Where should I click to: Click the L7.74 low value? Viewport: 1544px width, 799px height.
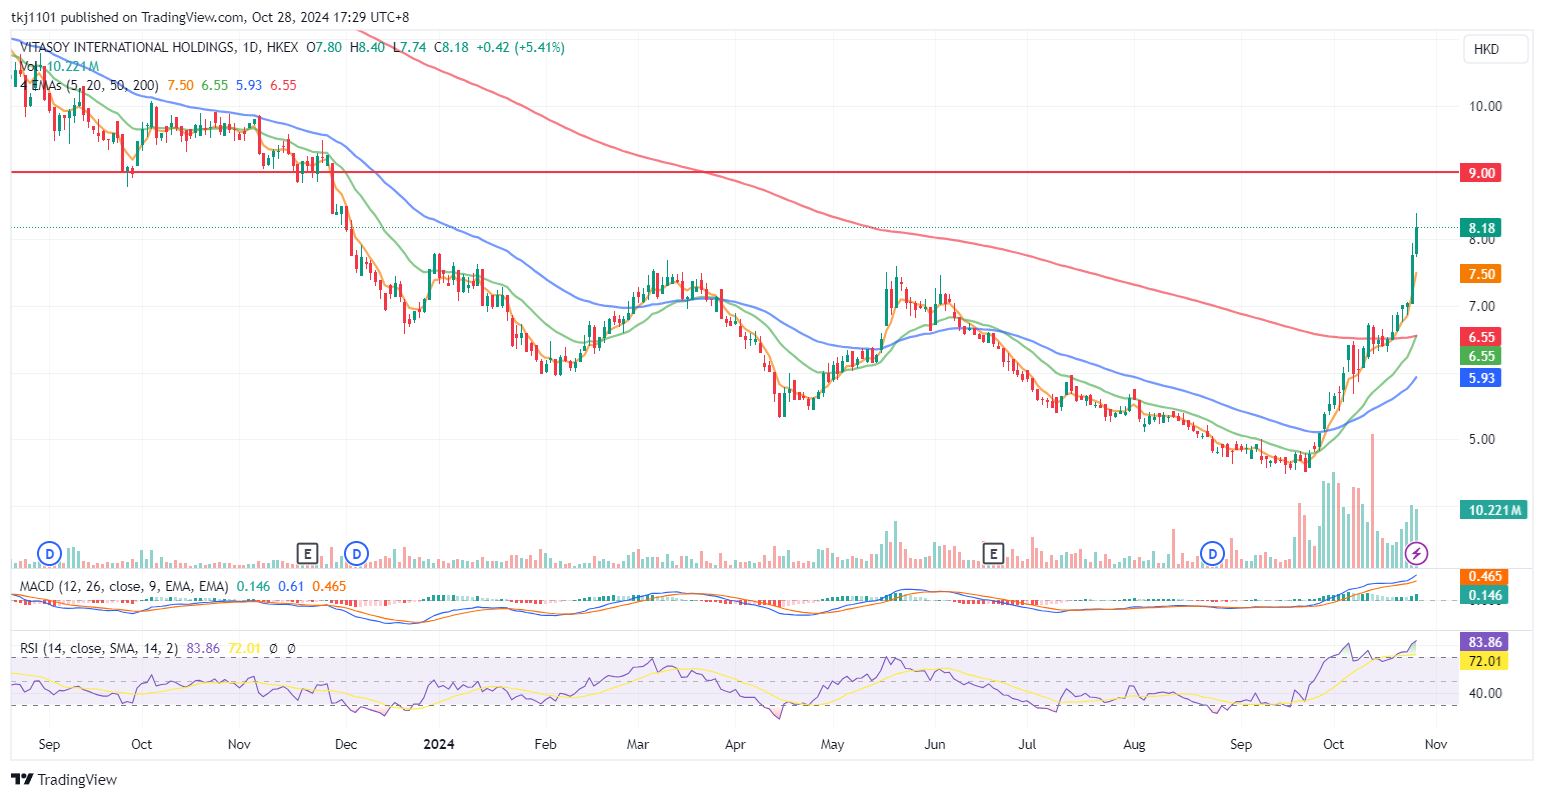[x=408, y=47]
